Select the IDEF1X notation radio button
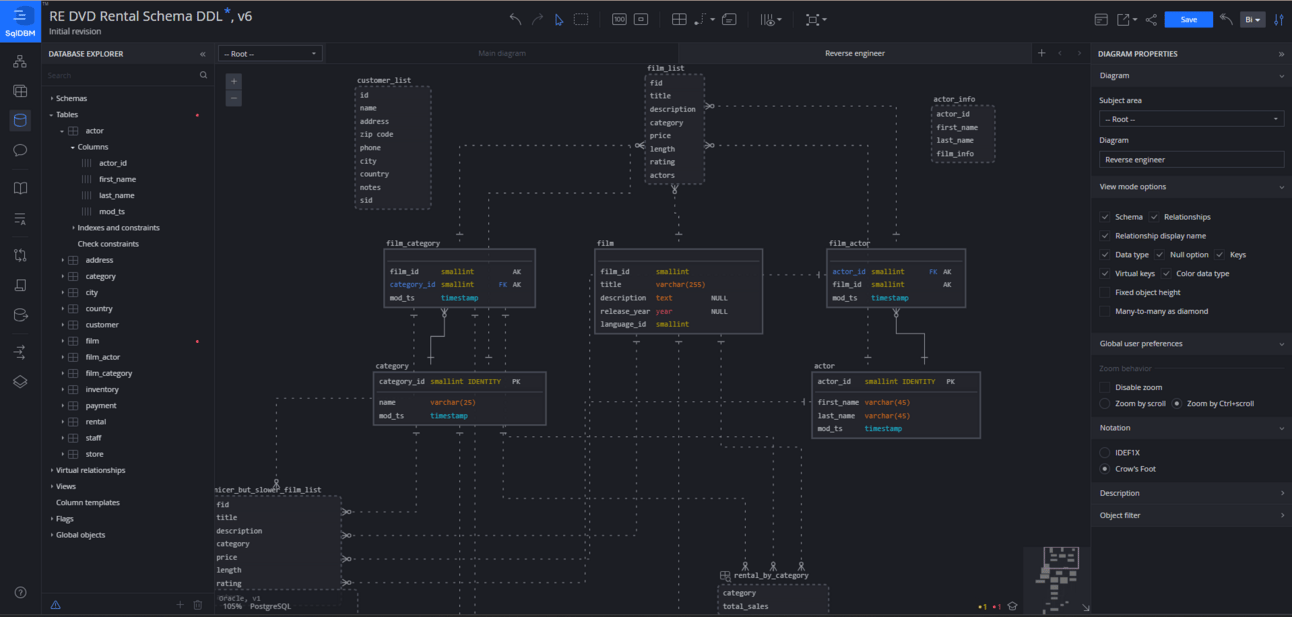 [x=1105, y=453]
